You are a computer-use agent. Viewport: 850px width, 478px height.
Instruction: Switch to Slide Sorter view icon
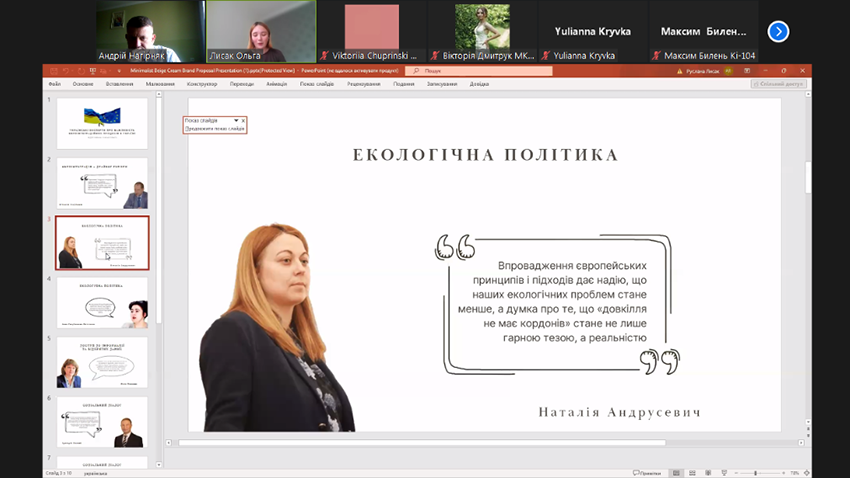coord(692,473)
